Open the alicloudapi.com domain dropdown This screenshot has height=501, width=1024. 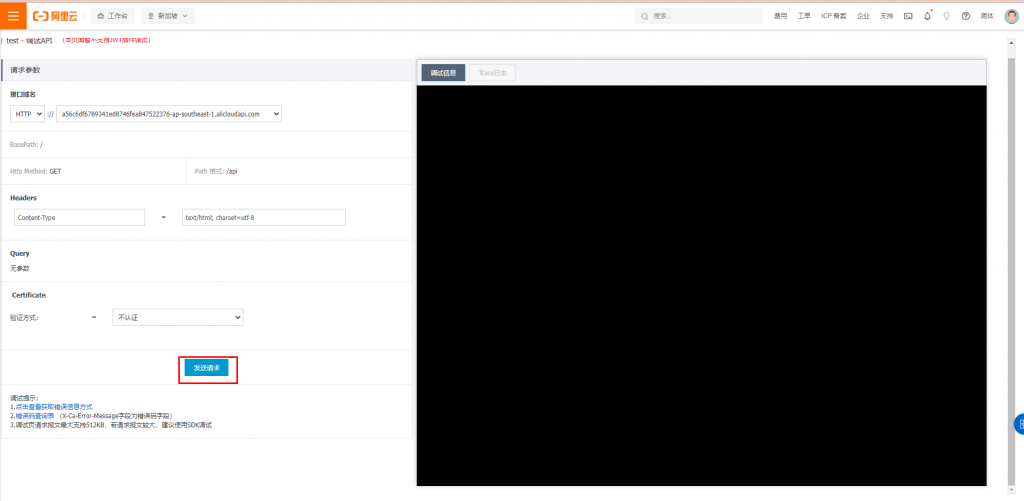click(169, 114)
